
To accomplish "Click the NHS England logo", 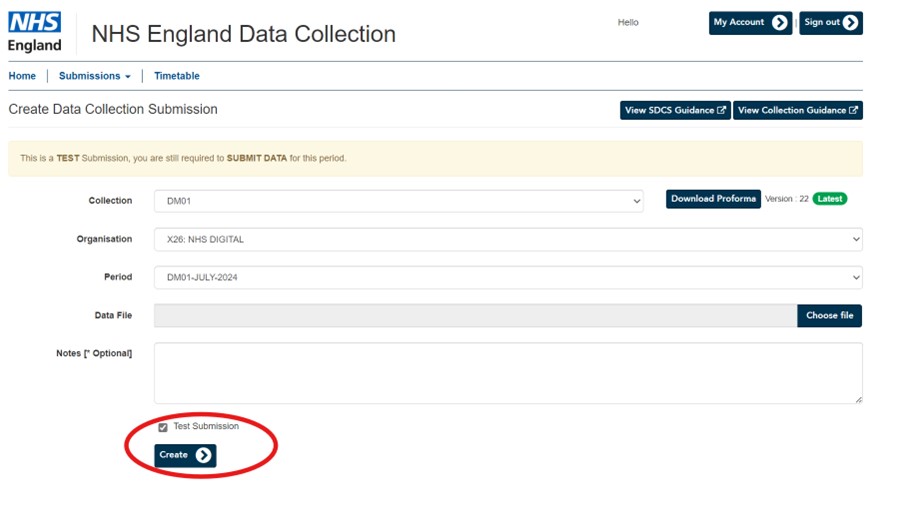I will pyautogui.click(x=35, y=32).
